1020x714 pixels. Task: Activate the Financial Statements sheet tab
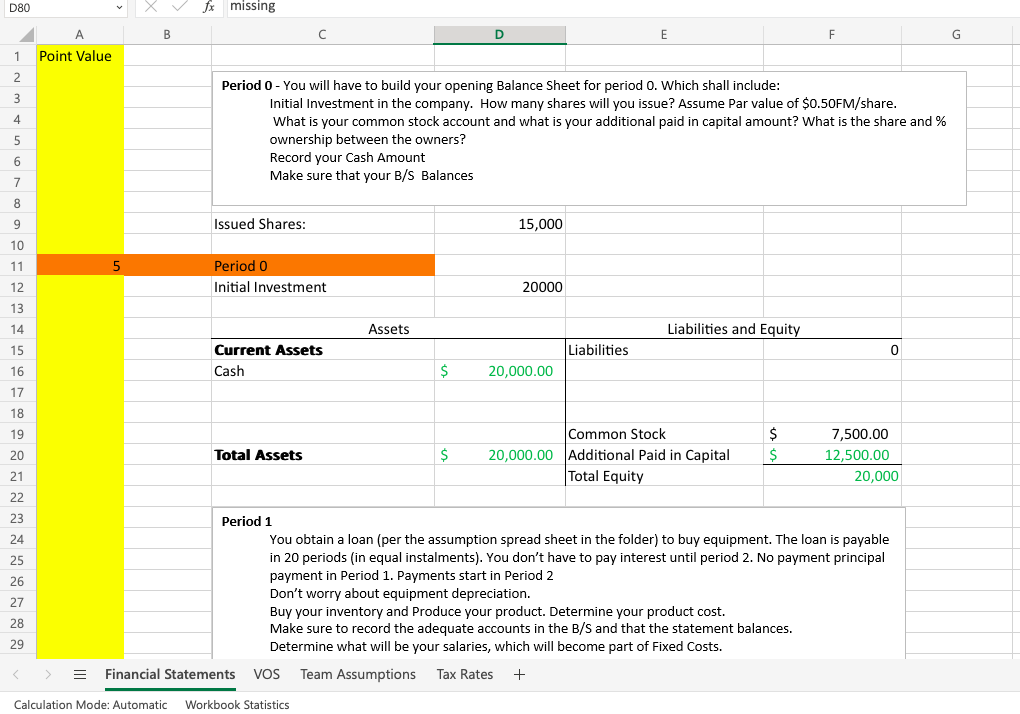coord(169,674)
